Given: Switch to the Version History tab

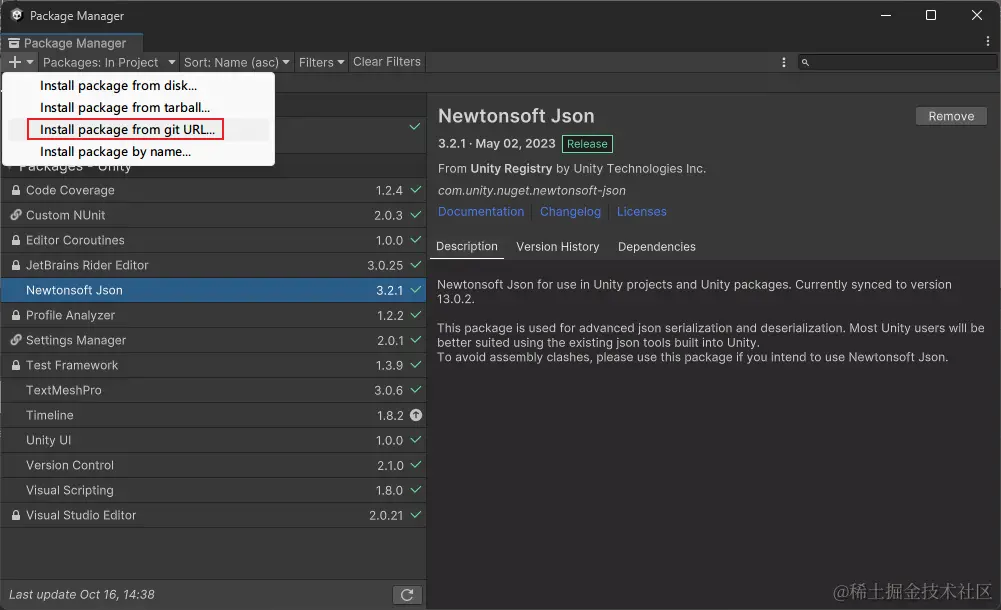Looking at the screenshot, I should click(x=557, y=246).
